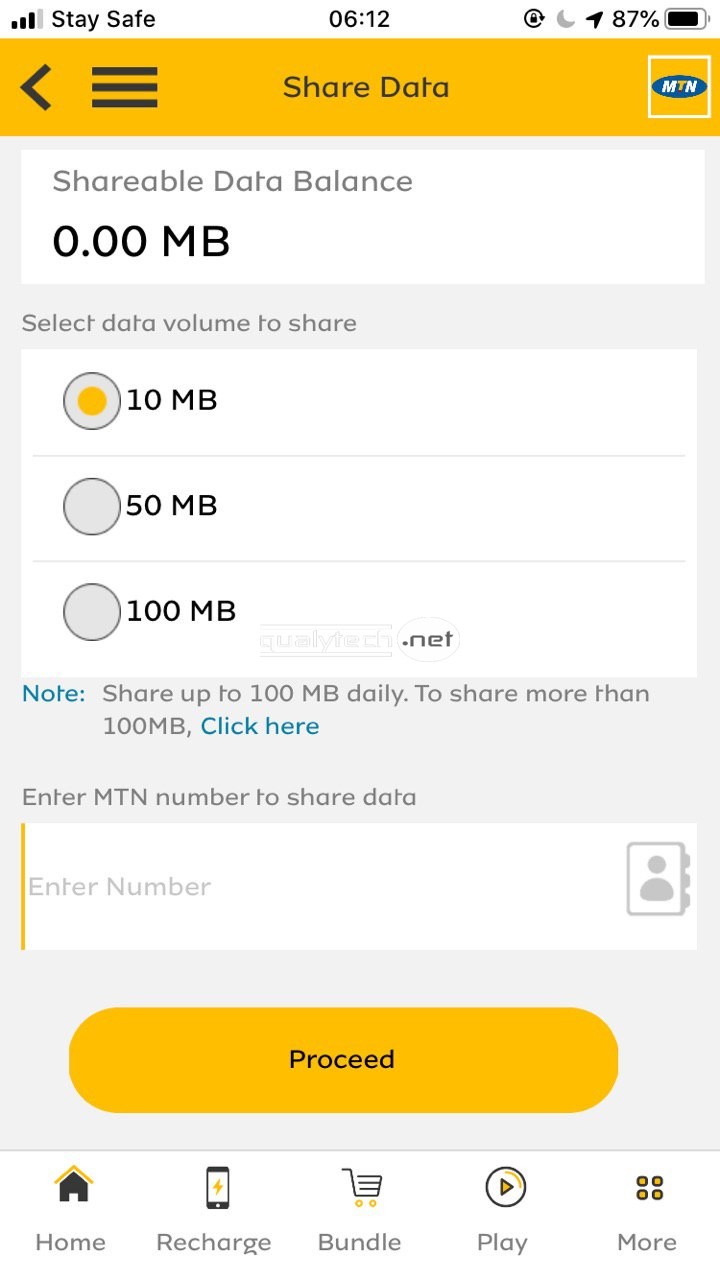Focus the Enter Number input field

[x=300, y=886]
